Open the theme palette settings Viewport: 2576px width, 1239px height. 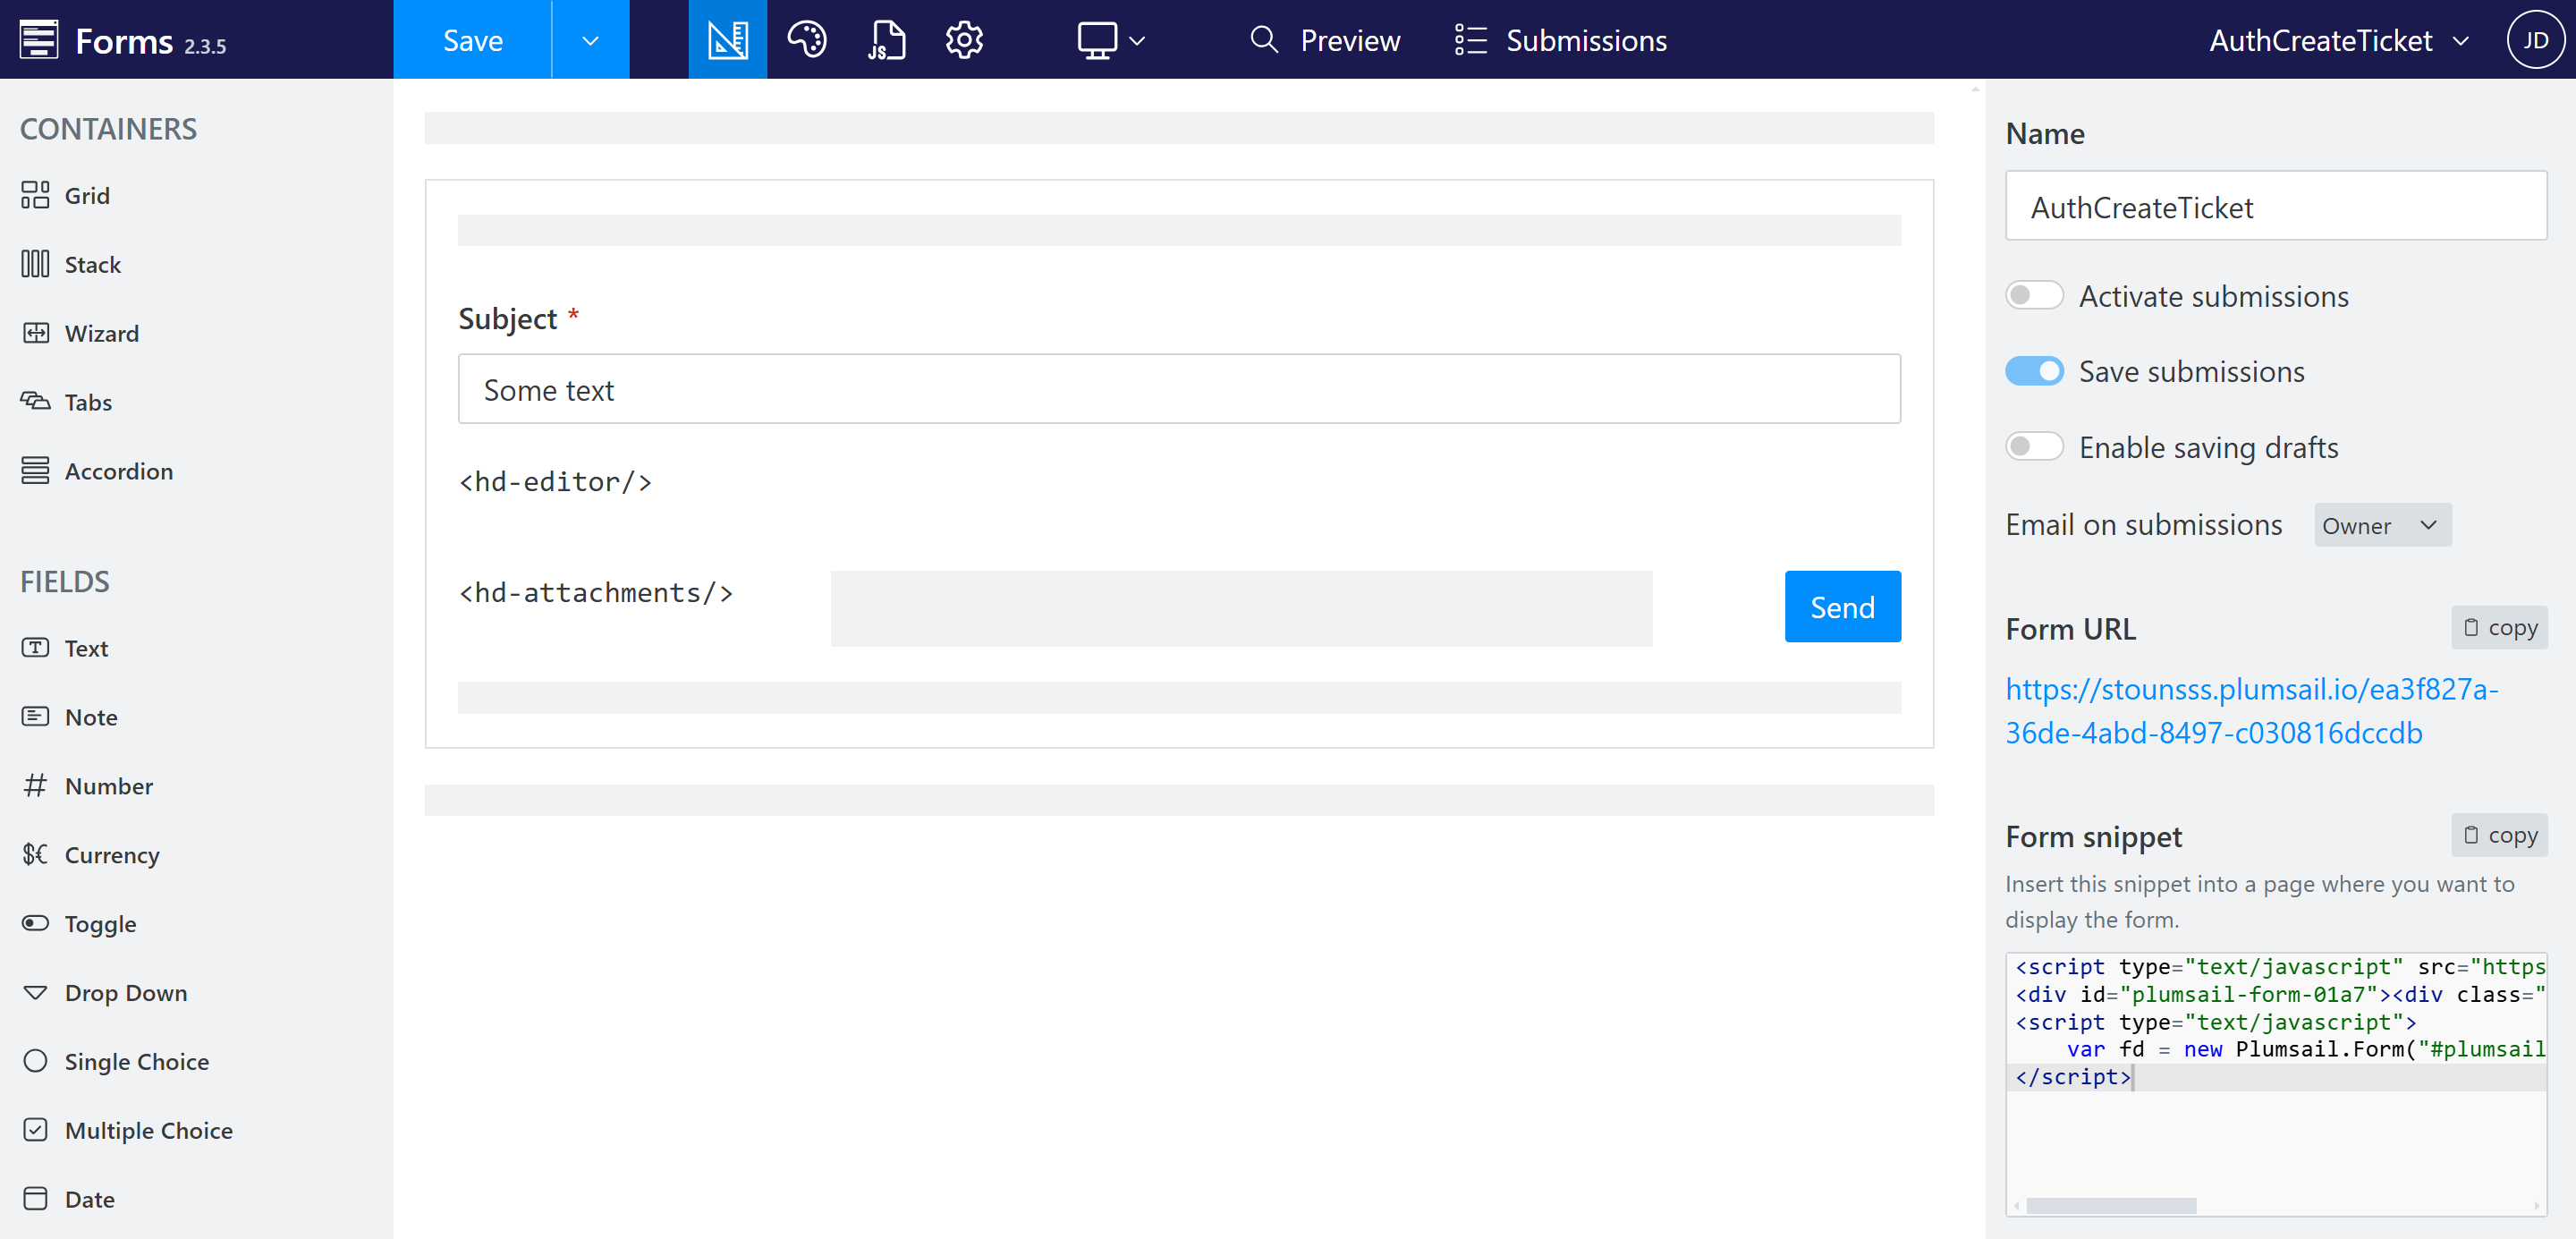[x=806, y=40]
